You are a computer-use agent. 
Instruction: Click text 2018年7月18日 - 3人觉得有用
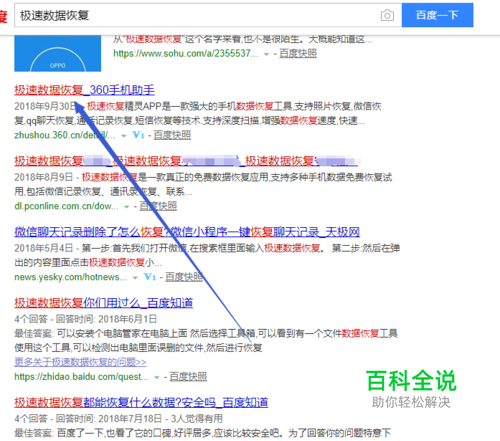(160, 419)
